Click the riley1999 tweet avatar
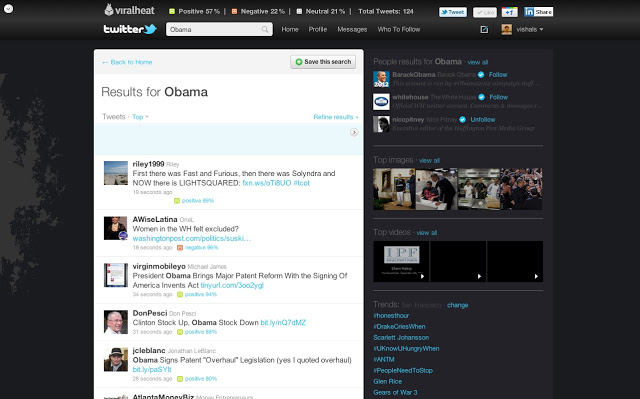 click(x=116, y=173)
